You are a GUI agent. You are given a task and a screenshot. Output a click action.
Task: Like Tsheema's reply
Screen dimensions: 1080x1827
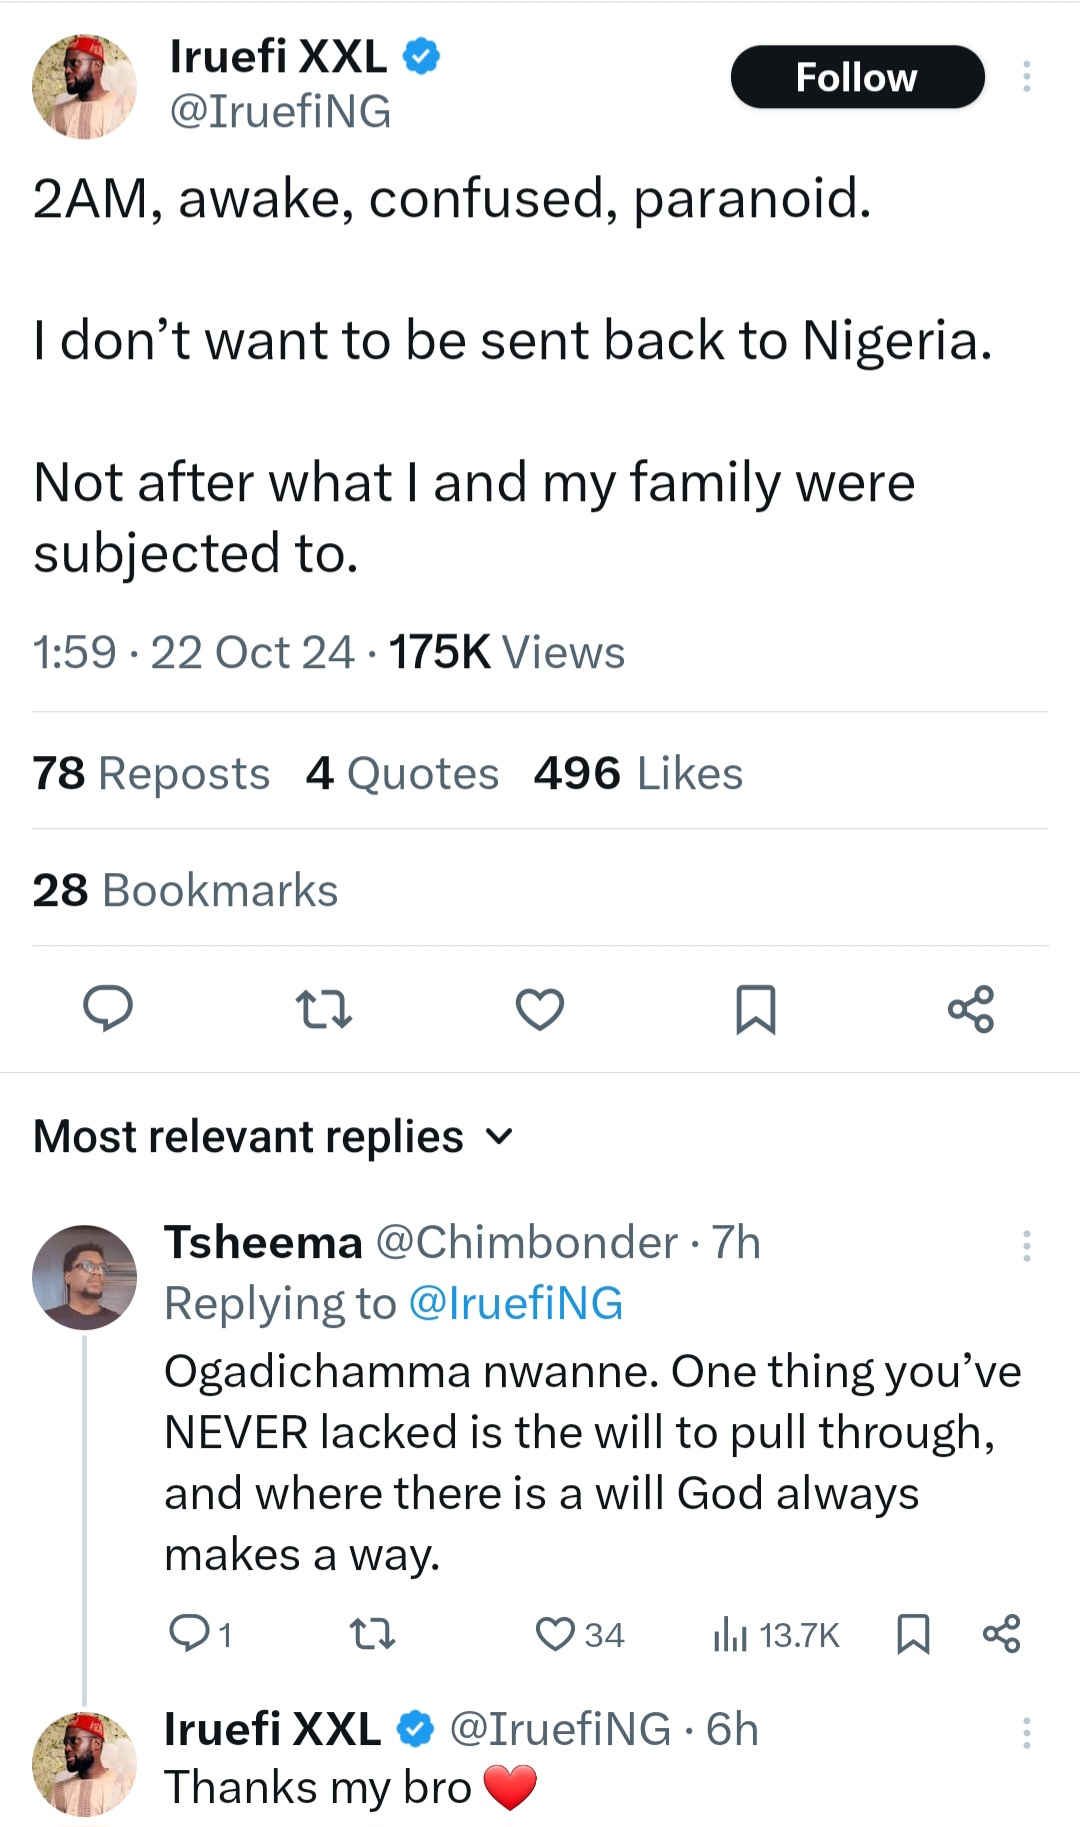point(556,1634)
